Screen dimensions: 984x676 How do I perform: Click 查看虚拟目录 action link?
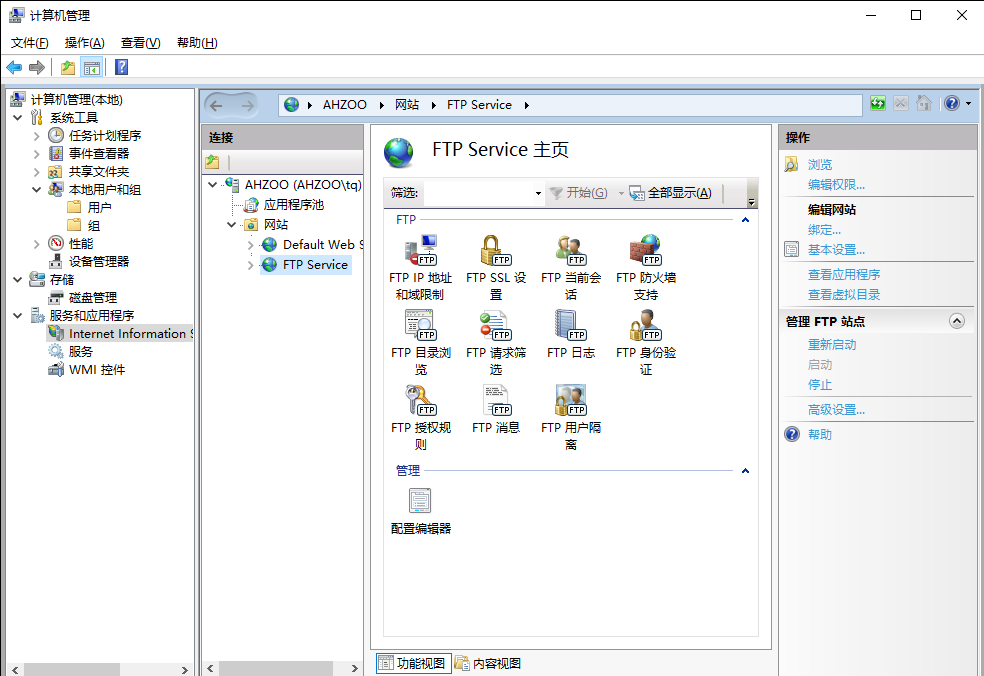[x=843, y=294]
